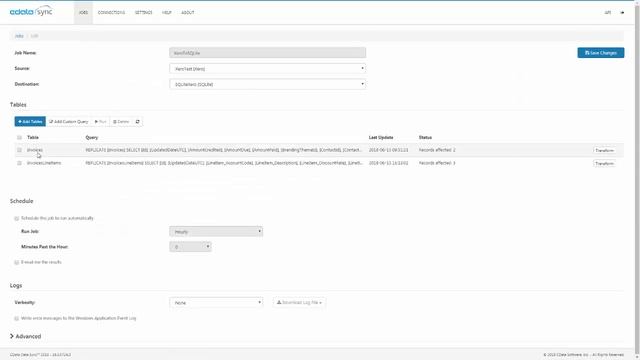Click the Table column header

tap(33, 138)
